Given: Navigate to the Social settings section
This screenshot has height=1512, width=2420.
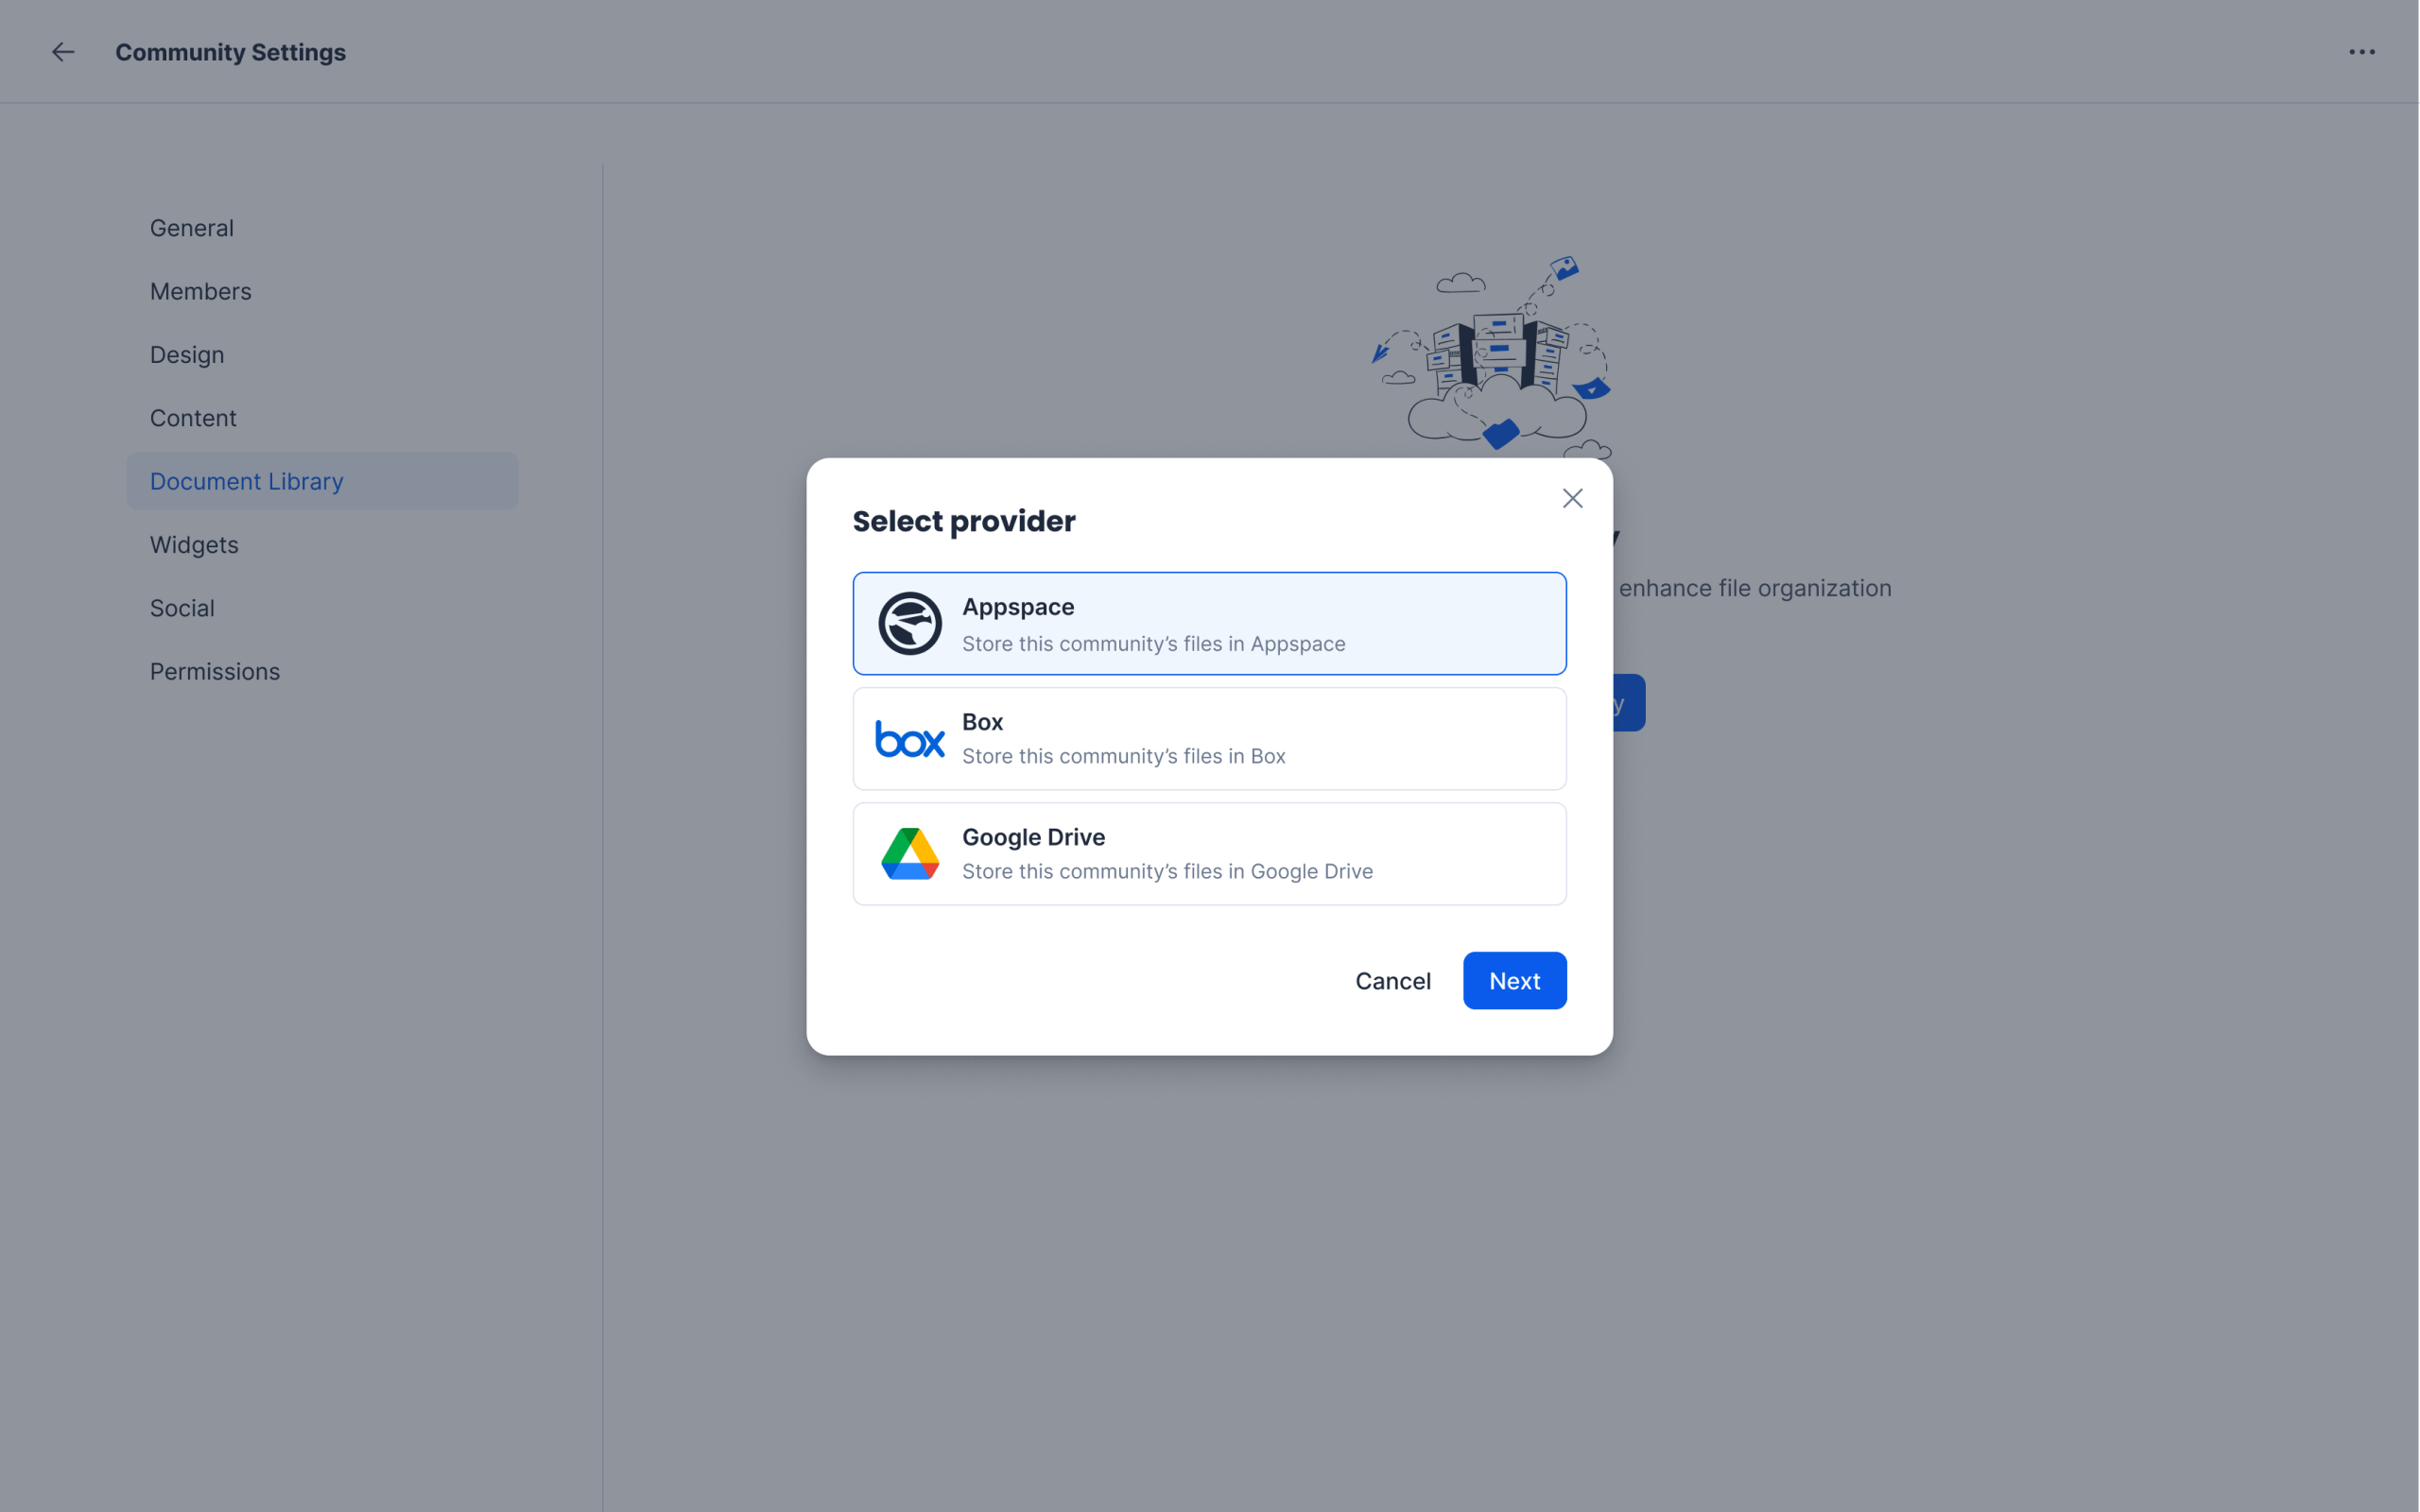Looking at the screenshot, I should coord(182,608).
